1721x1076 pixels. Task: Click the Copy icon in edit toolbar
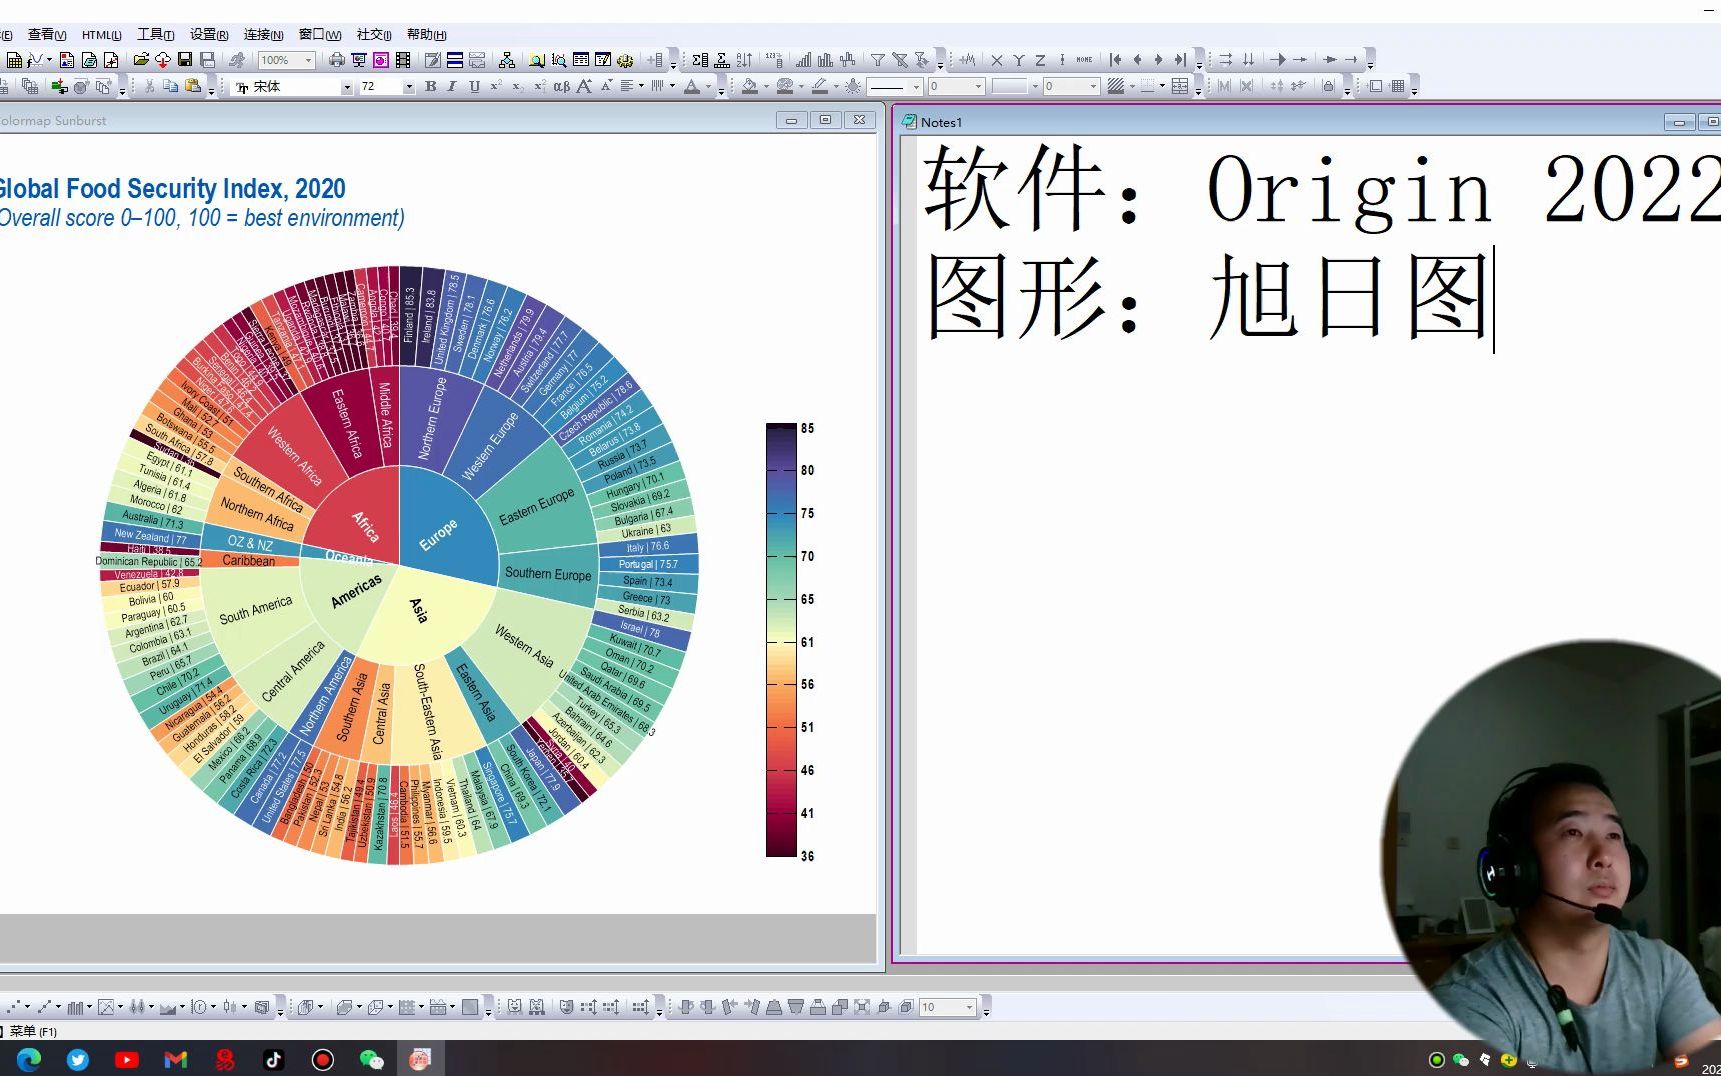(x=171, y=87)
